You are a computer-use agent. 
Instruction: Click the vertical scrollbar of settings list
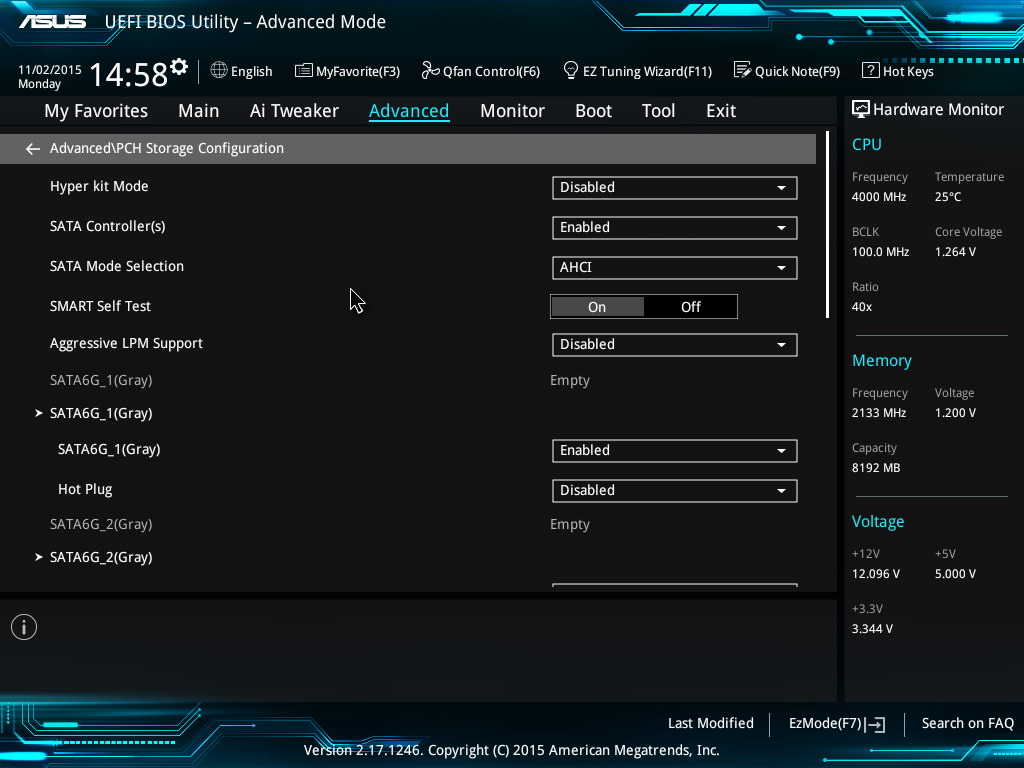coord(827,225)
